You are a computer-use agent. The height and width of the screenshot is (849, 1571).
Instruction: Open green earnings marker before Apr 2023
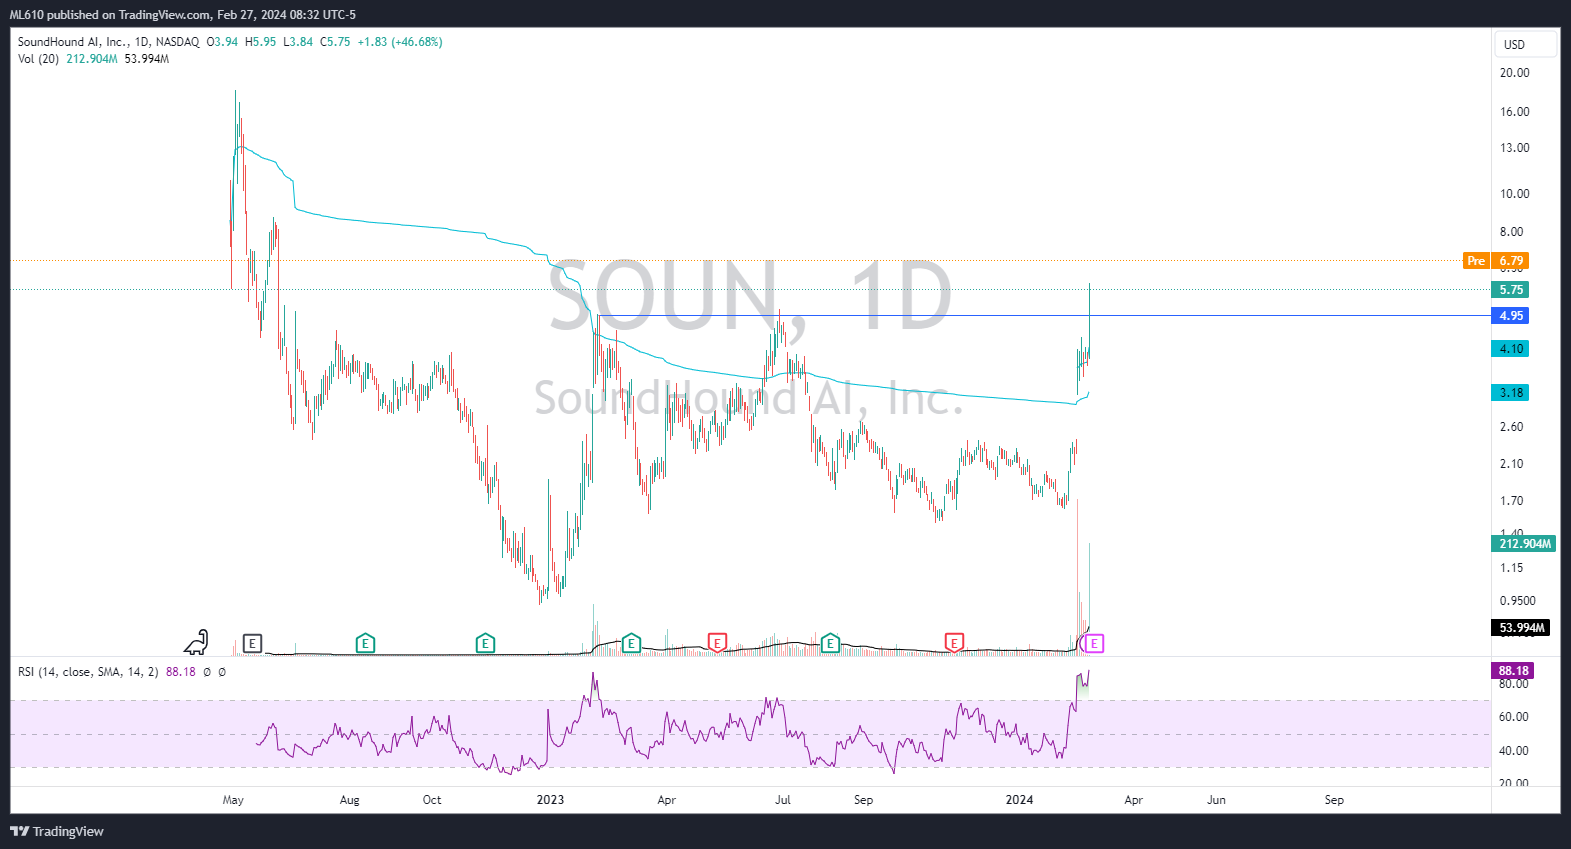click(631, 643)
